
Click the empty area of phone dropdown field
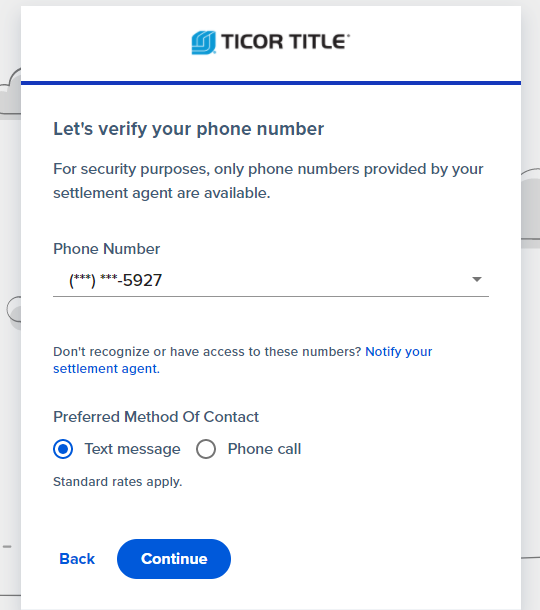tap(311, 280)
